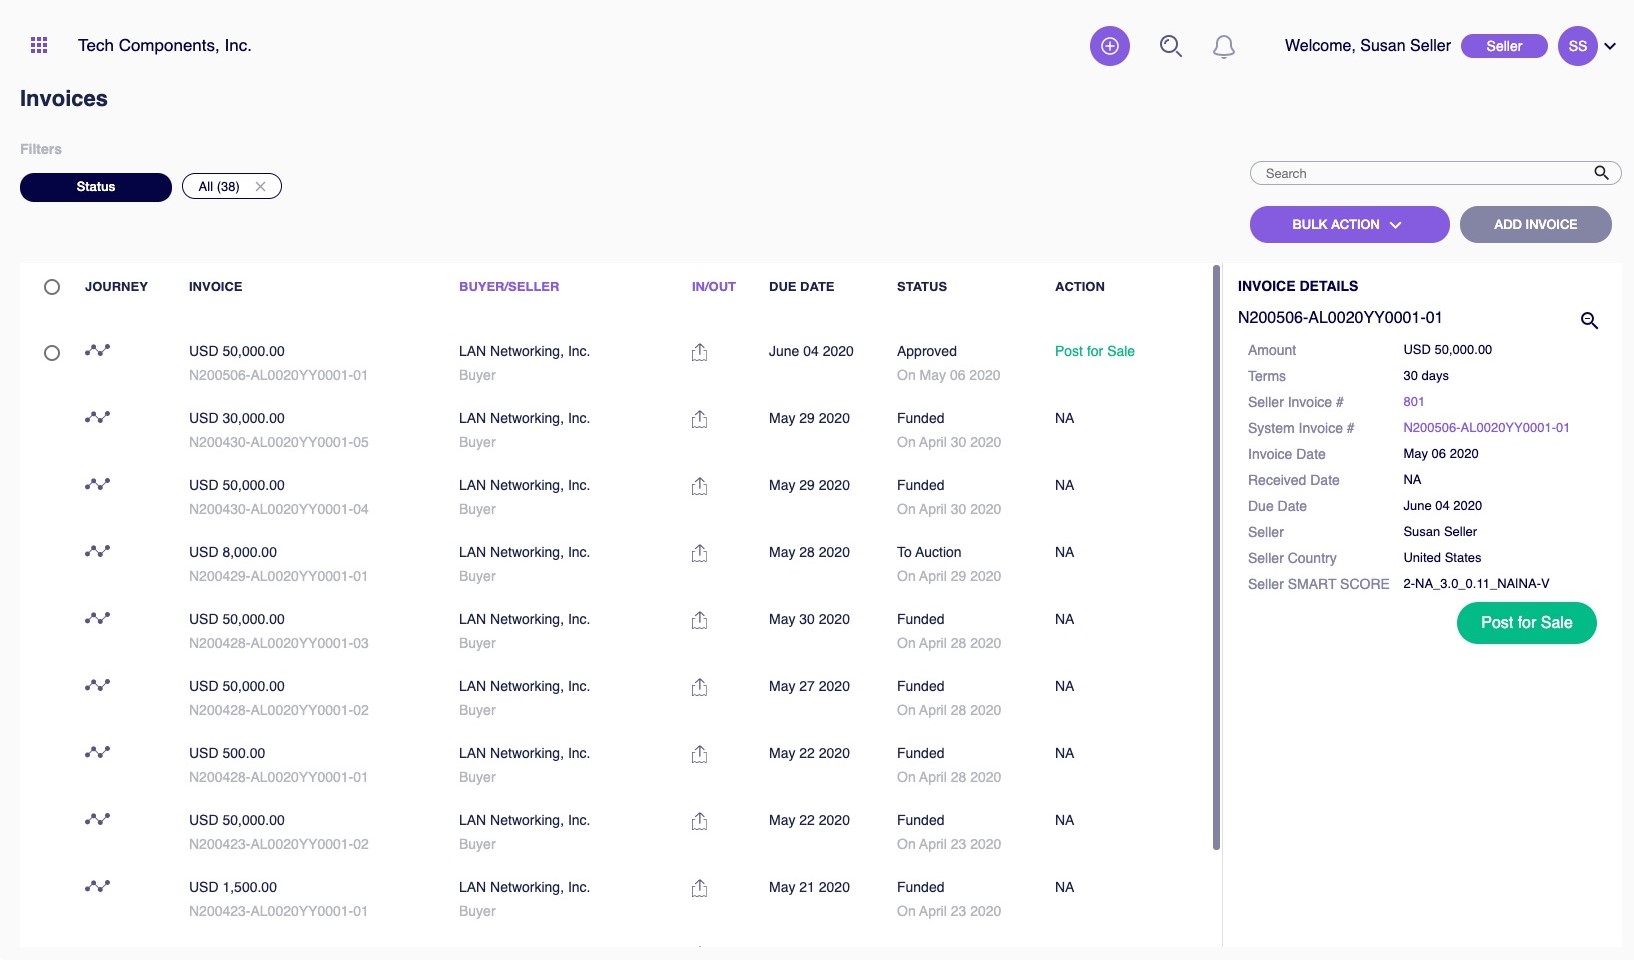
Task: Sort by In/Out column header
Action: tap(713, 287)
